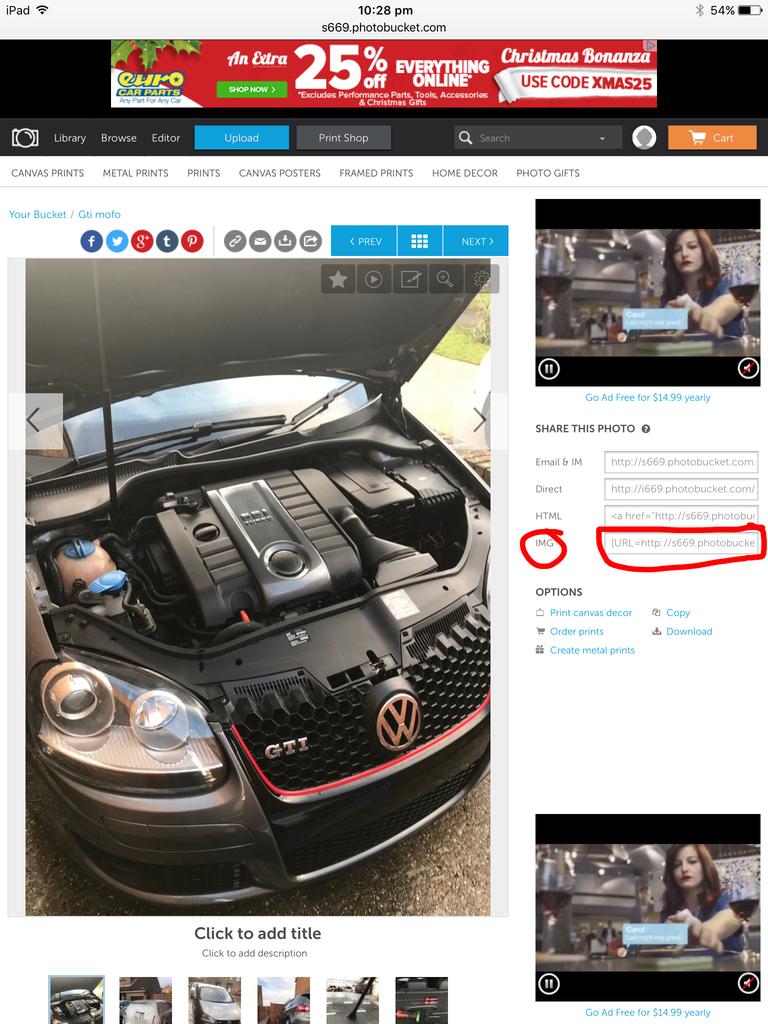The image size is (768, 1024).
Task: Zoom photo with magnifier icon
Action: pos(445,280)
